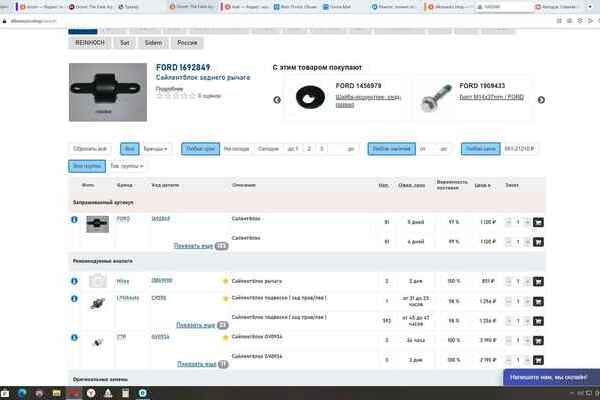Add the CTR 24 часа offer to cart
Viewport: 600px width, 400px height.
538,340
